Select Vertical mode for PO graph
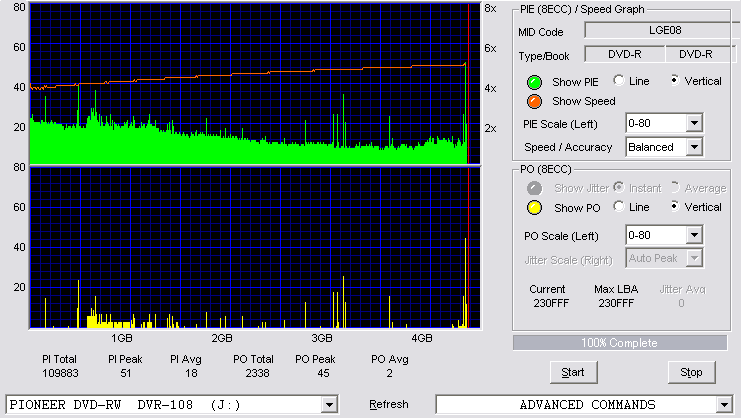The width and height of the screenshot is (741, 418). click(675, 206)
